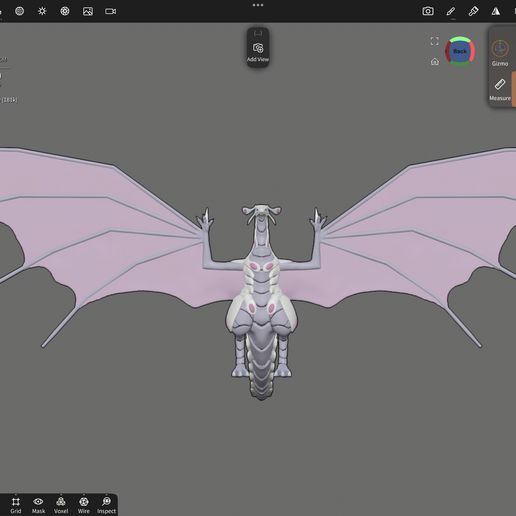Click the Inspect button
Screen dimensions: 516x516
click(106, 505)
